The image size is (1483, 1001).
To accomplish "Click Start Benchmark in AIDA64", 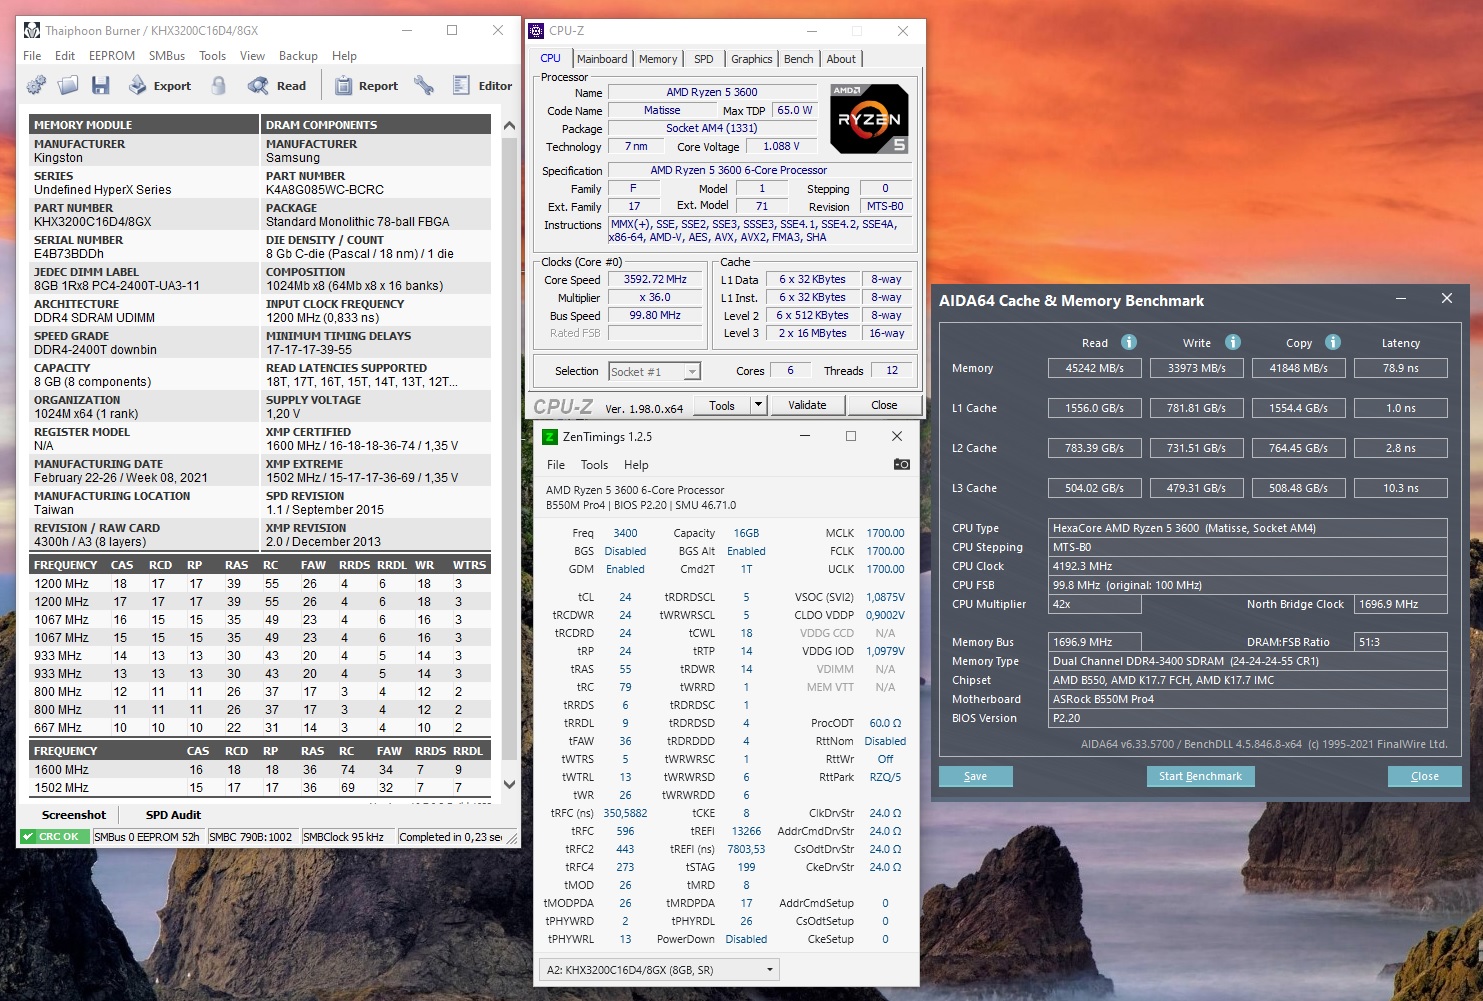I will click(1200, 776).
